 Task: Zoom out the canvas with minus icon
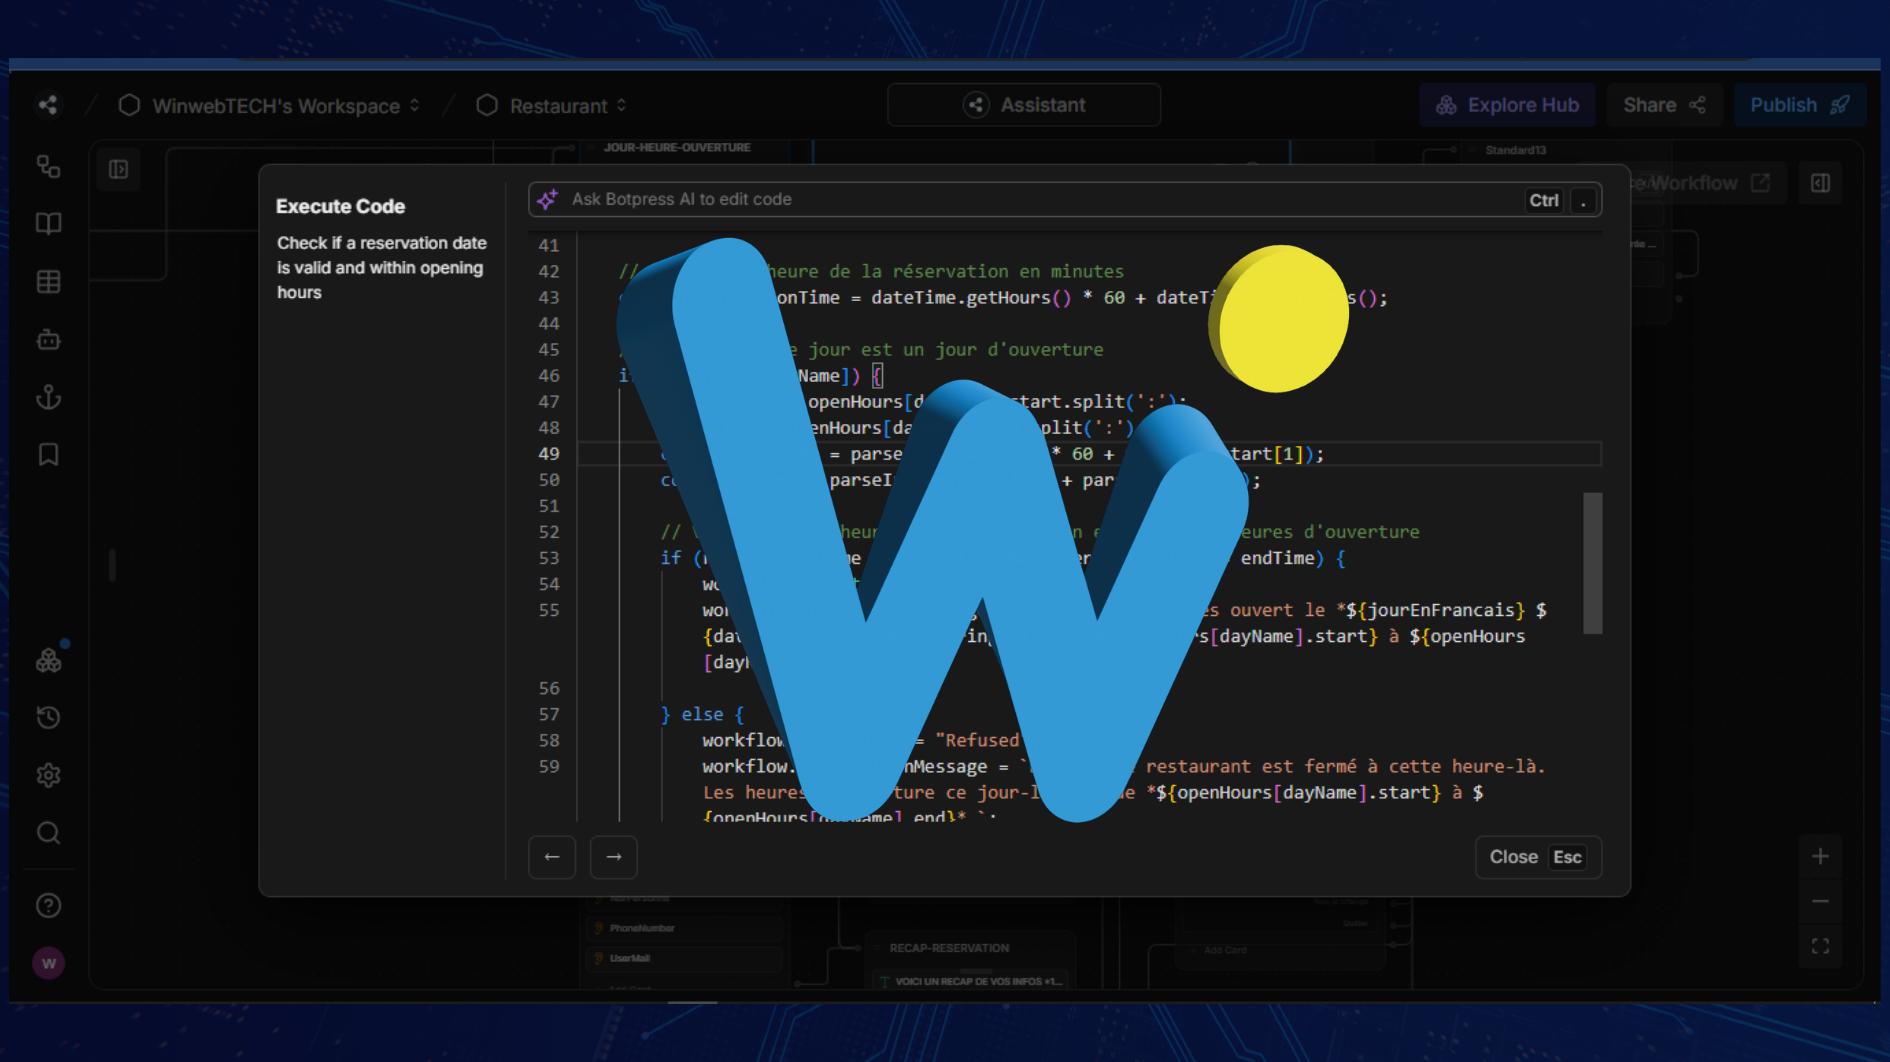[1820, 901]
